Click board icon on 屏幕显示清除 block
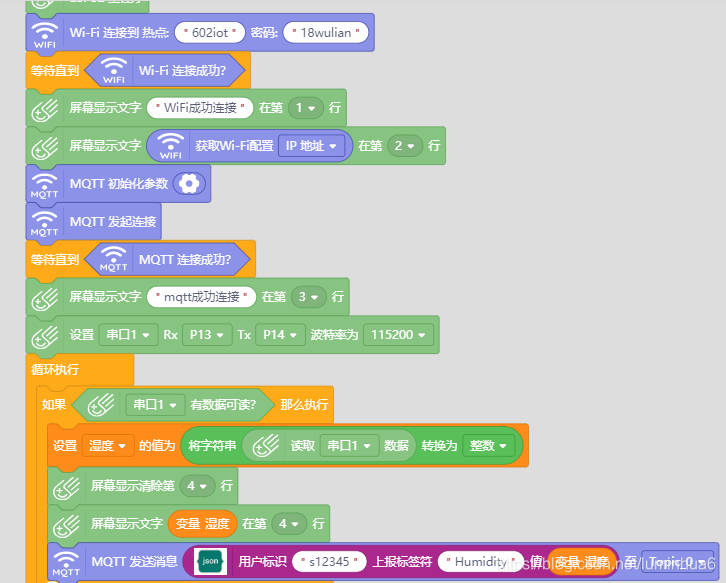The image size is (726, 583). (66, 487)
